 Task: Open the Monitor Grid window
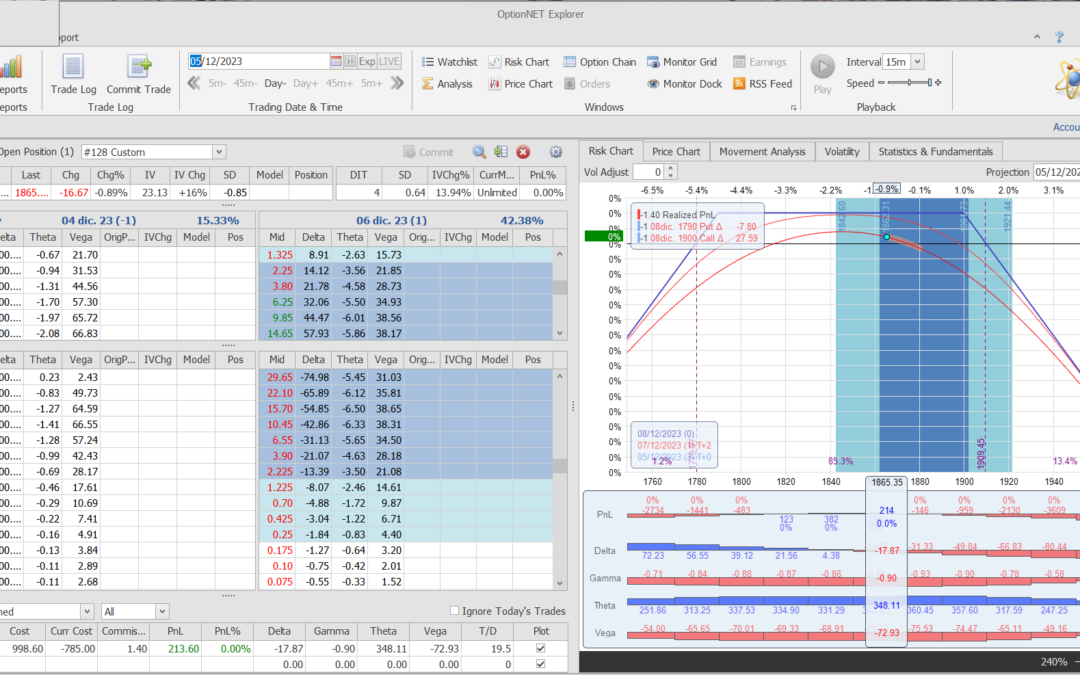pyautogui.click(x=684, y=62)
